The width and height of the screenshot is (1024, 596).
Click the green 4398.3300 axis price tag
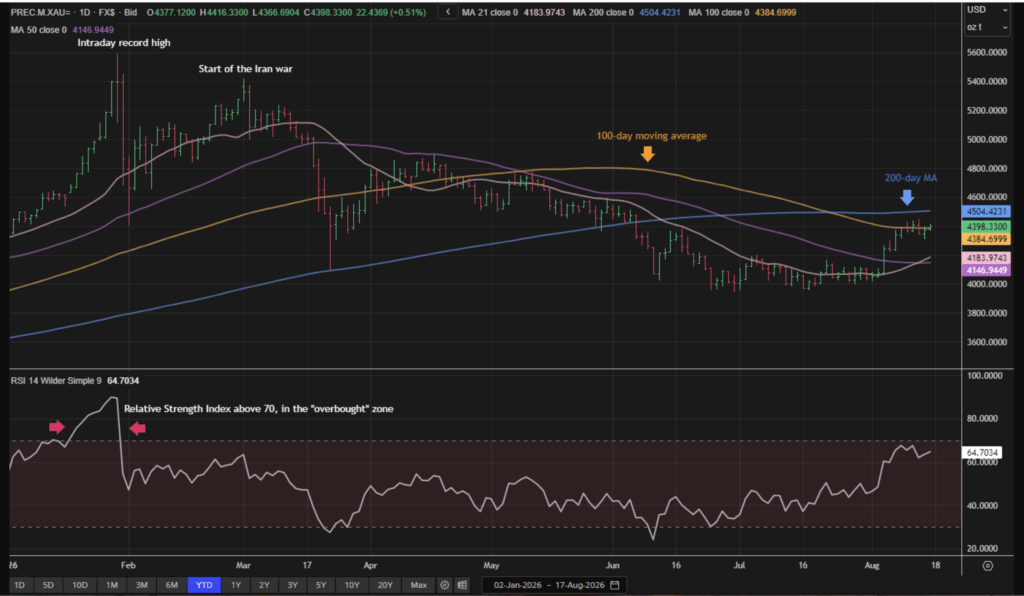click(986, 227)
